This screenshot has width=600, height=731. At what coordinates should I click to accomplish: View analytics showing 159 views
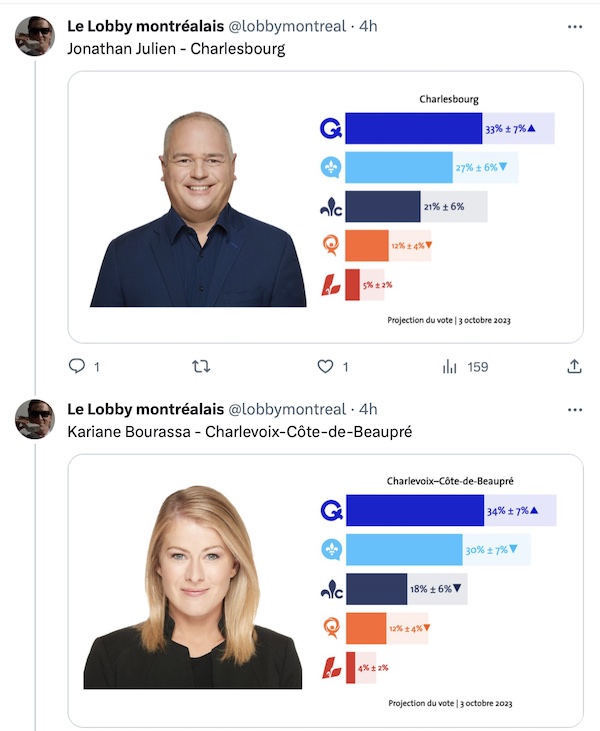[x=465, y=367]
